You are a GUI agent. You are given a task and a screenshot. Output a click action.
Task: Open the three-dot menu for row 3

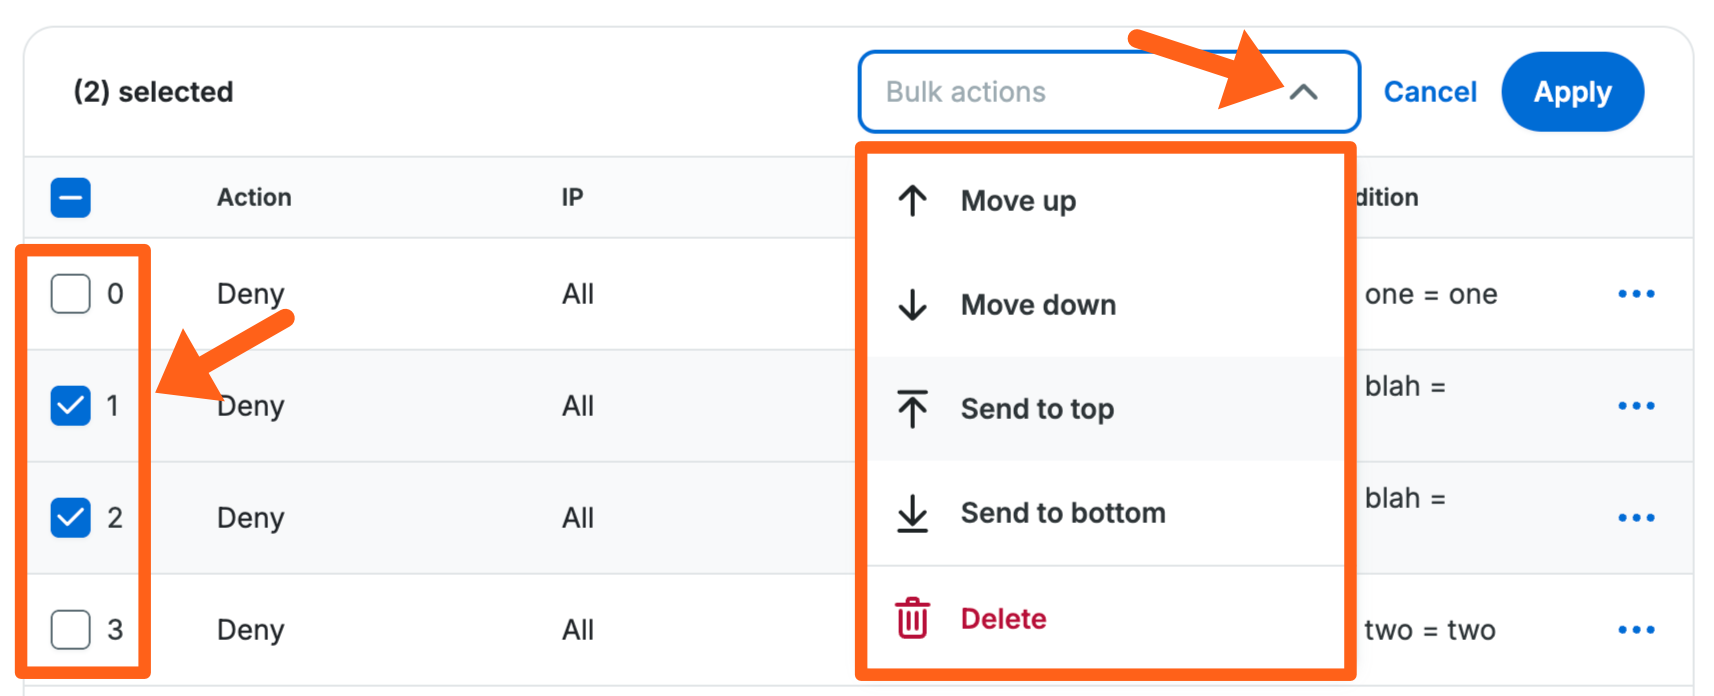(1636, 630)
